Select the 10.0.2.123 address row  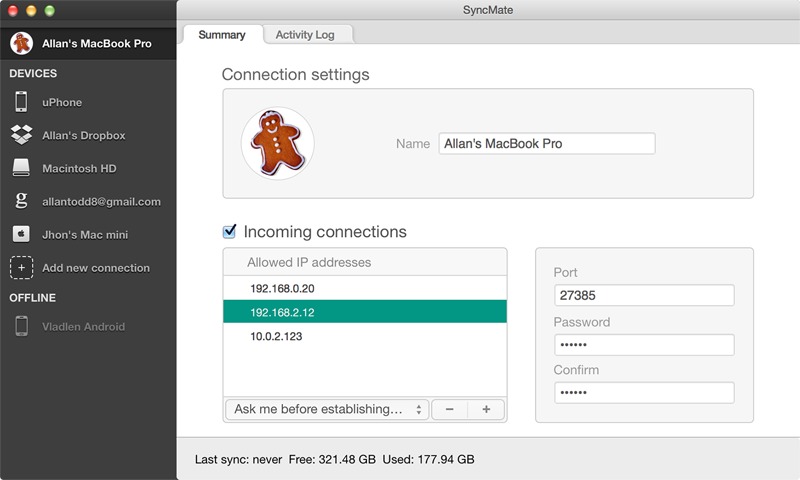click(x=365, y=336)
